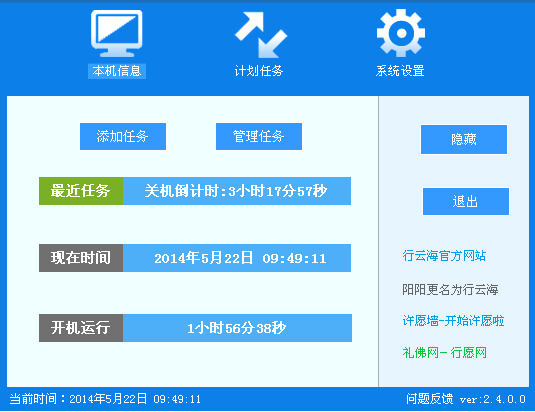This screenshot has height=412, width=535.
Task: Open the 计划任务 tab label
Action: [259, 71]
